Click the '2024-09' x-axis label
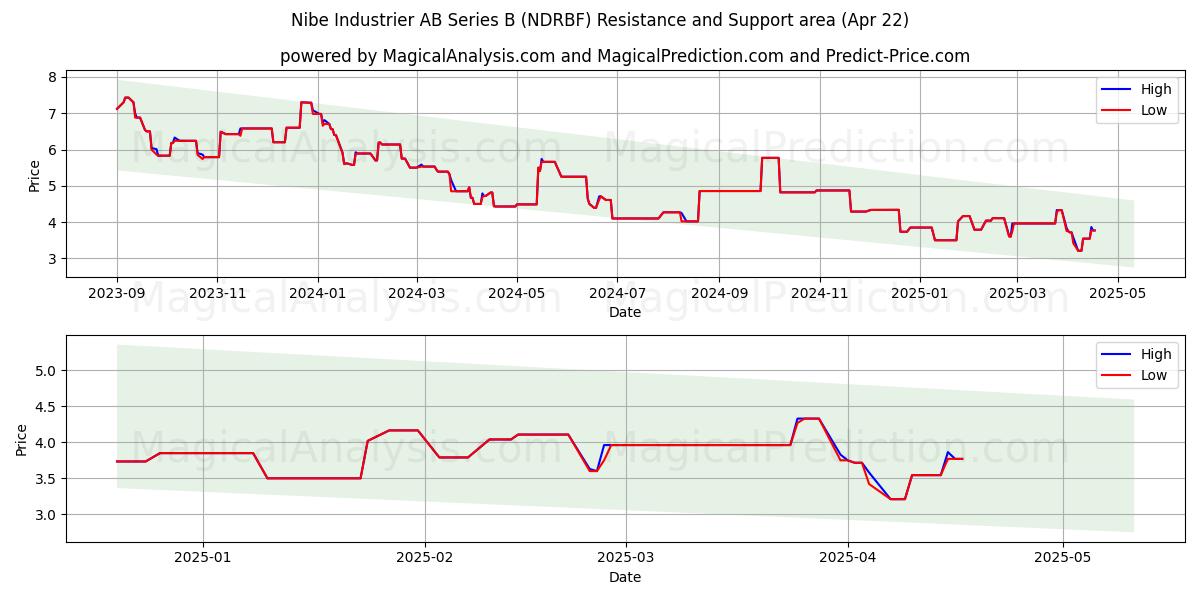Image resolution: width=1200 pixels, height=600 pixels. (718, 294)
